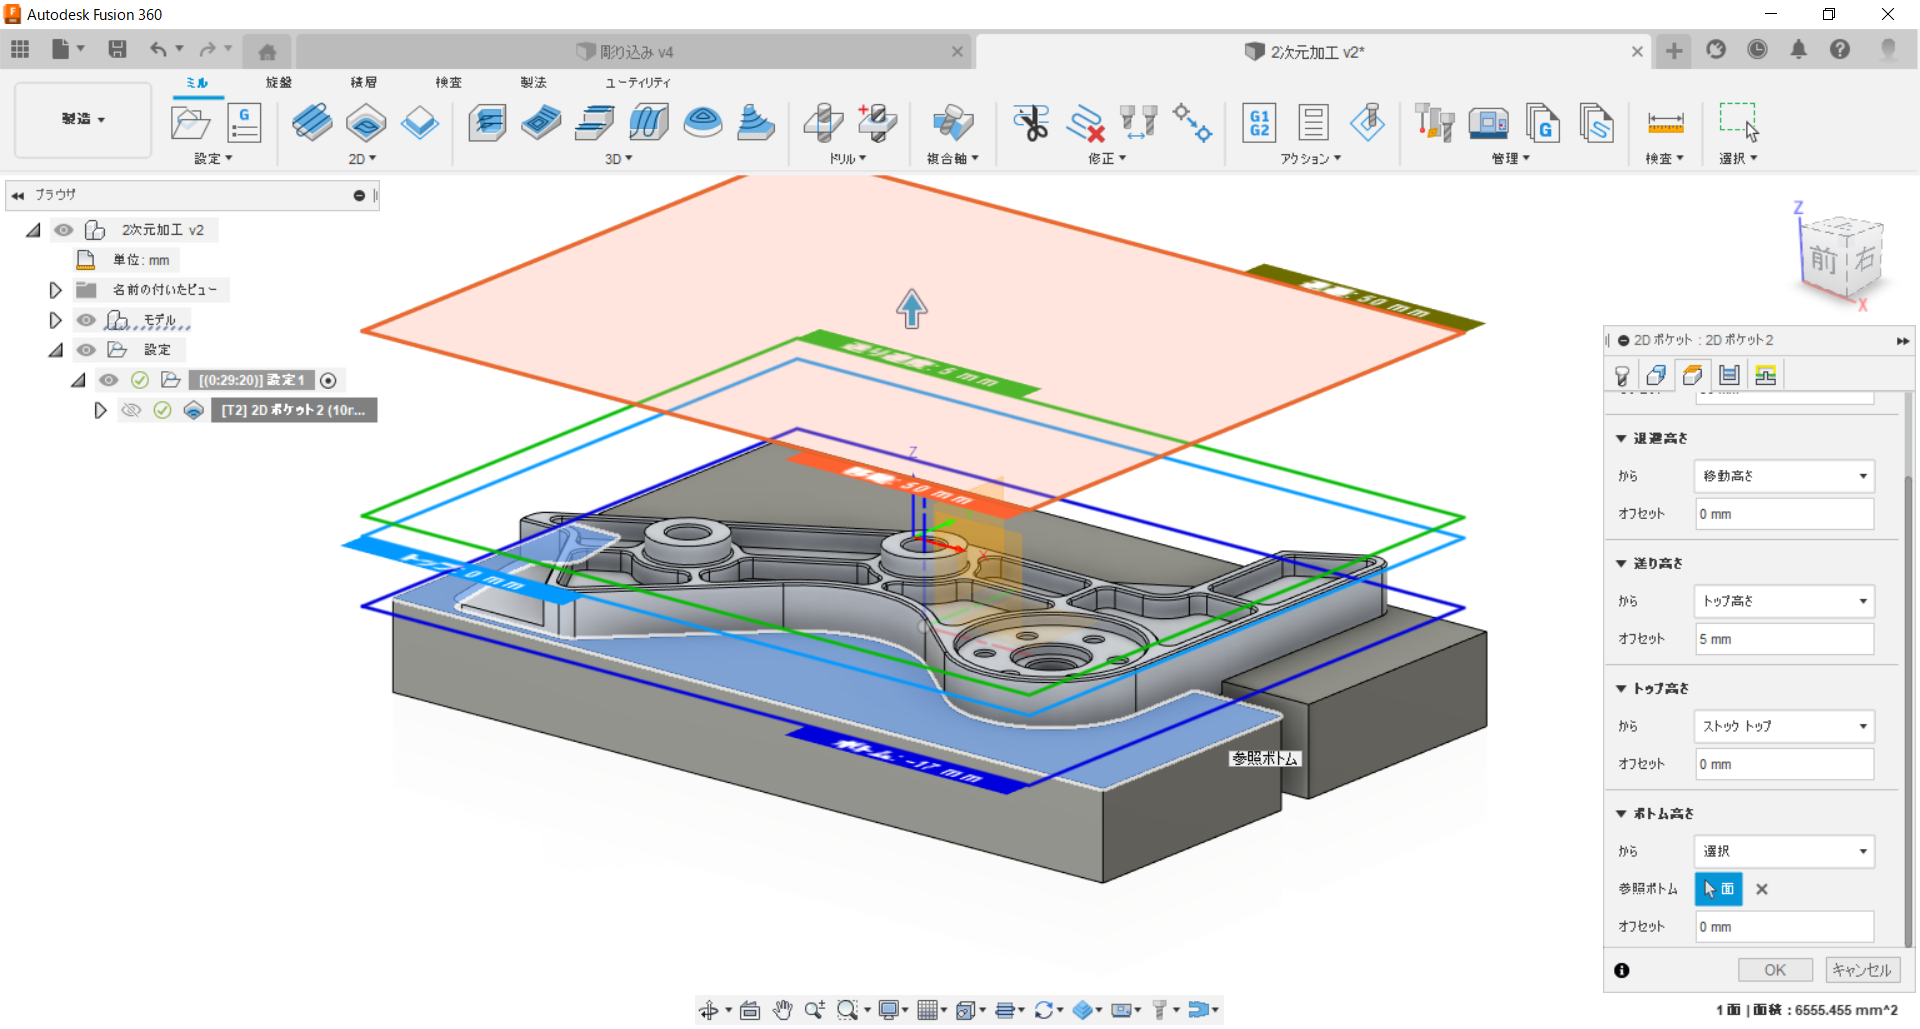Click the G1 G2 post process icon
The image size is (1920, 1029).
1259,123
